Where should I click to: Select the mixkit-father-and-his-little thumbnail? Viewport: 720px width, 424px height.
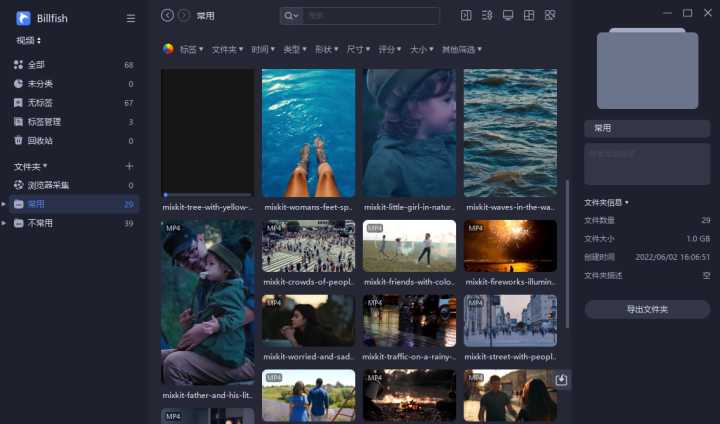click(208, 302)
